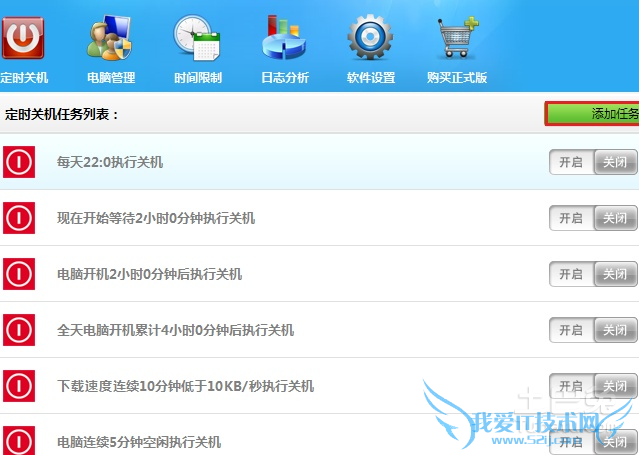Open 购买正式版 shopping cart icon
The height and width of the screenshot is (455, 639).
tap(458, 38)
